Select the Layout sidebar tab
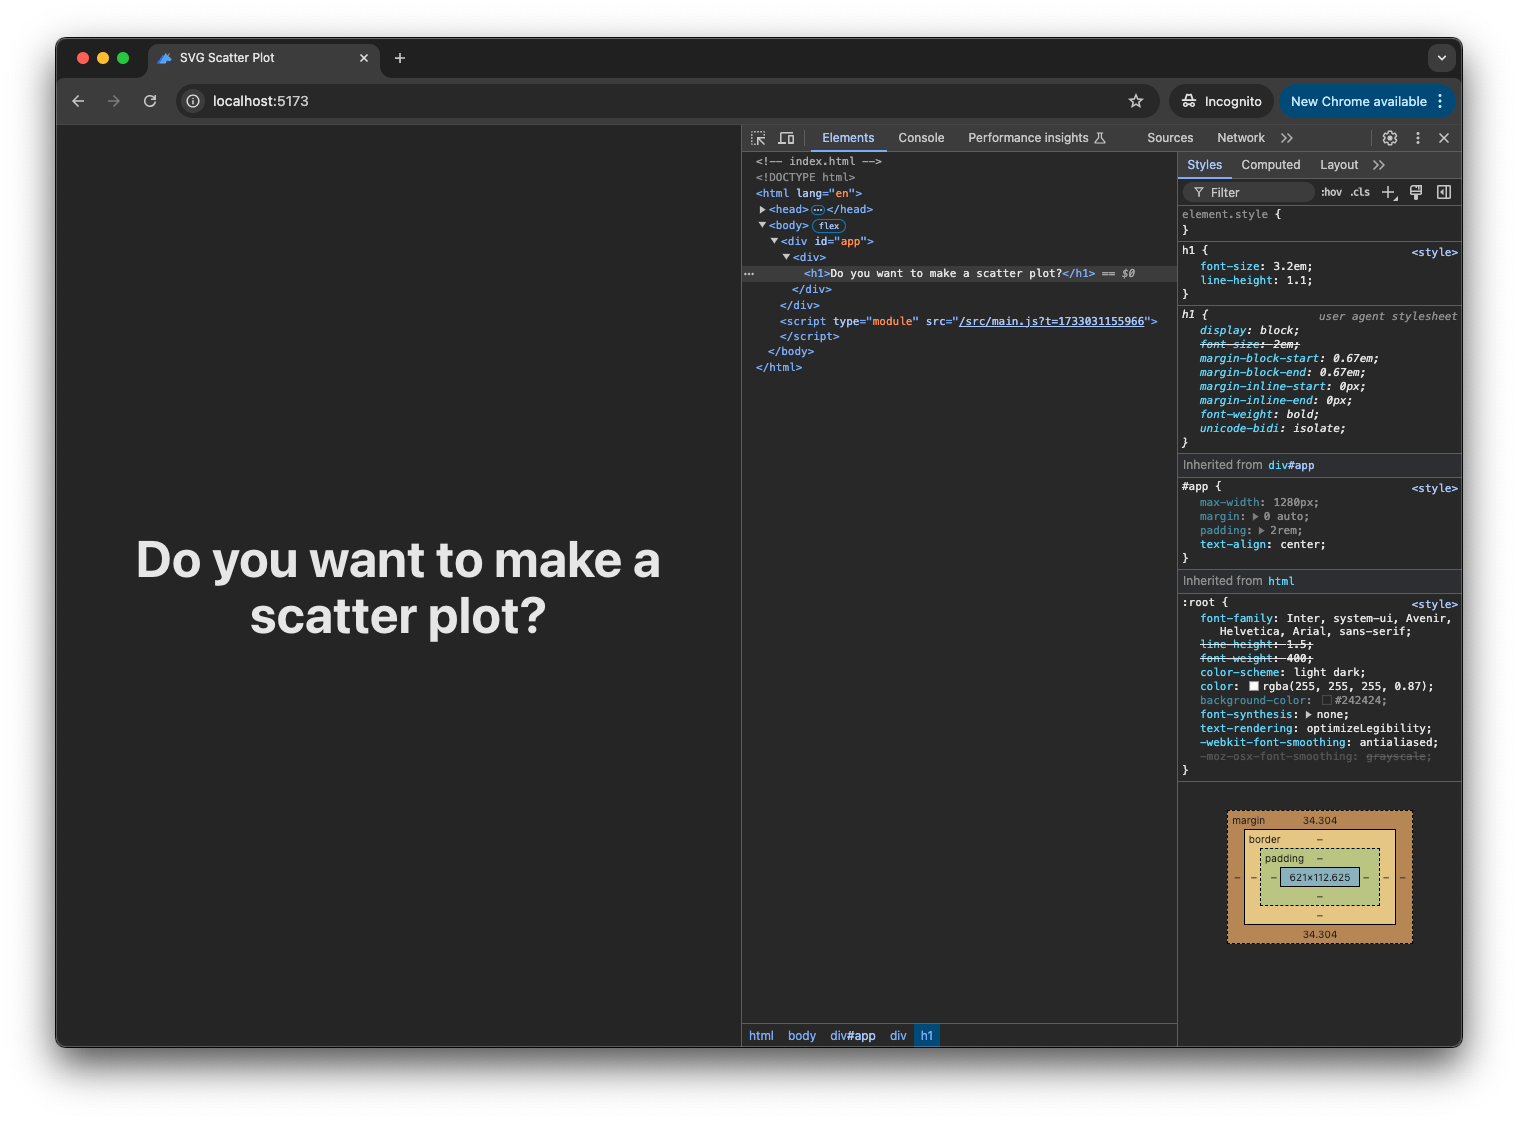Screen dimensions: 1518x1121 (1339, 165)
